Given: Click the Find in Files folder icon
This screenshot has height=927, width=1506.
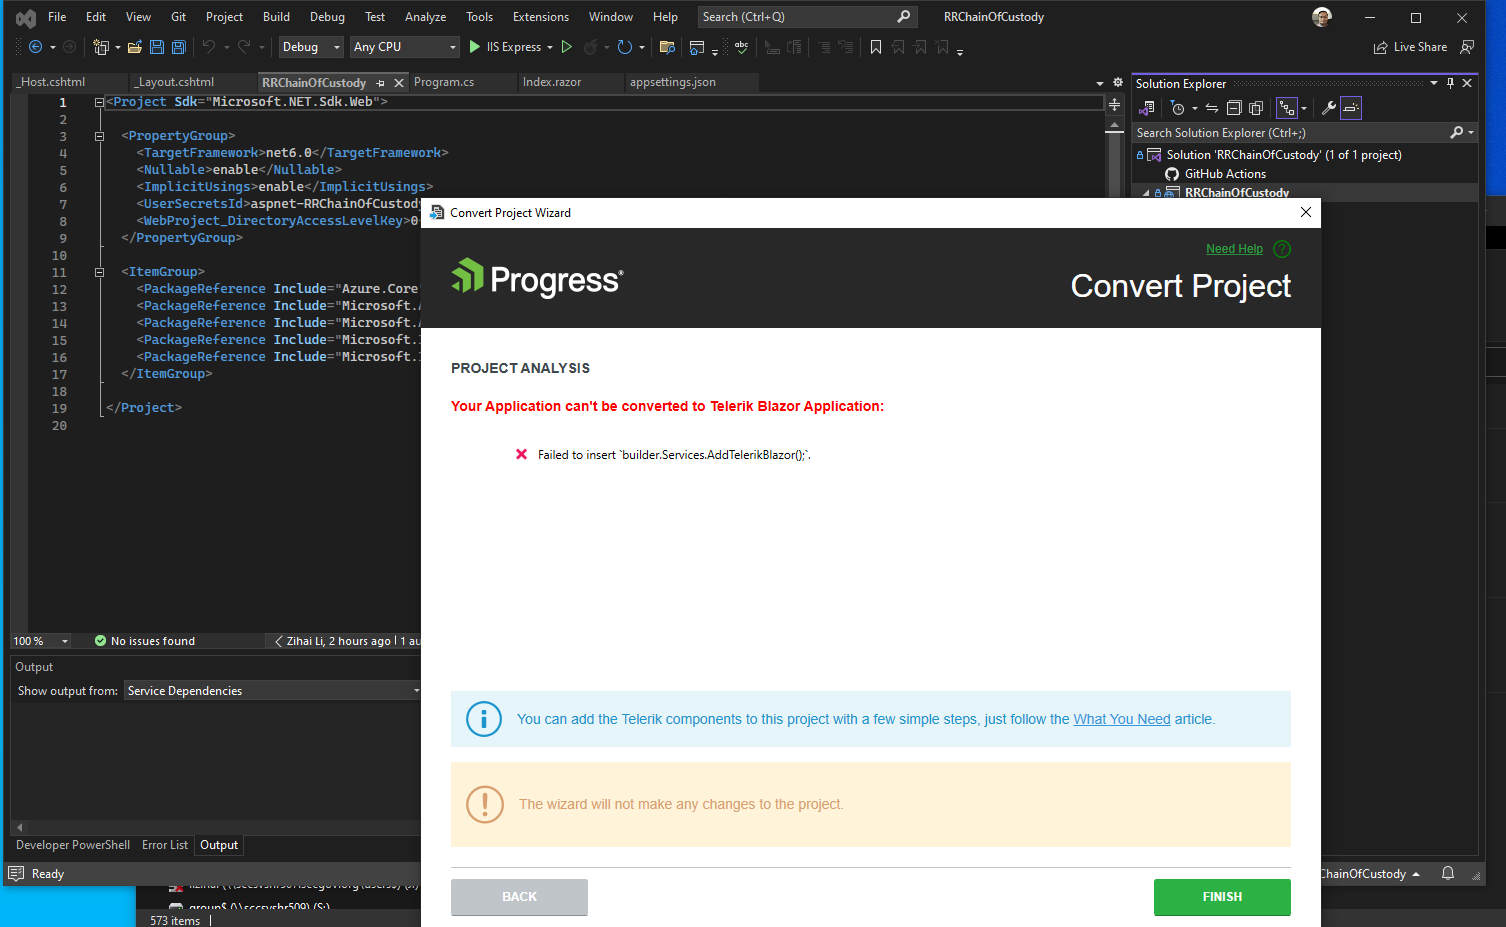Looking at the screenshot, I should (x=667, y=47).
